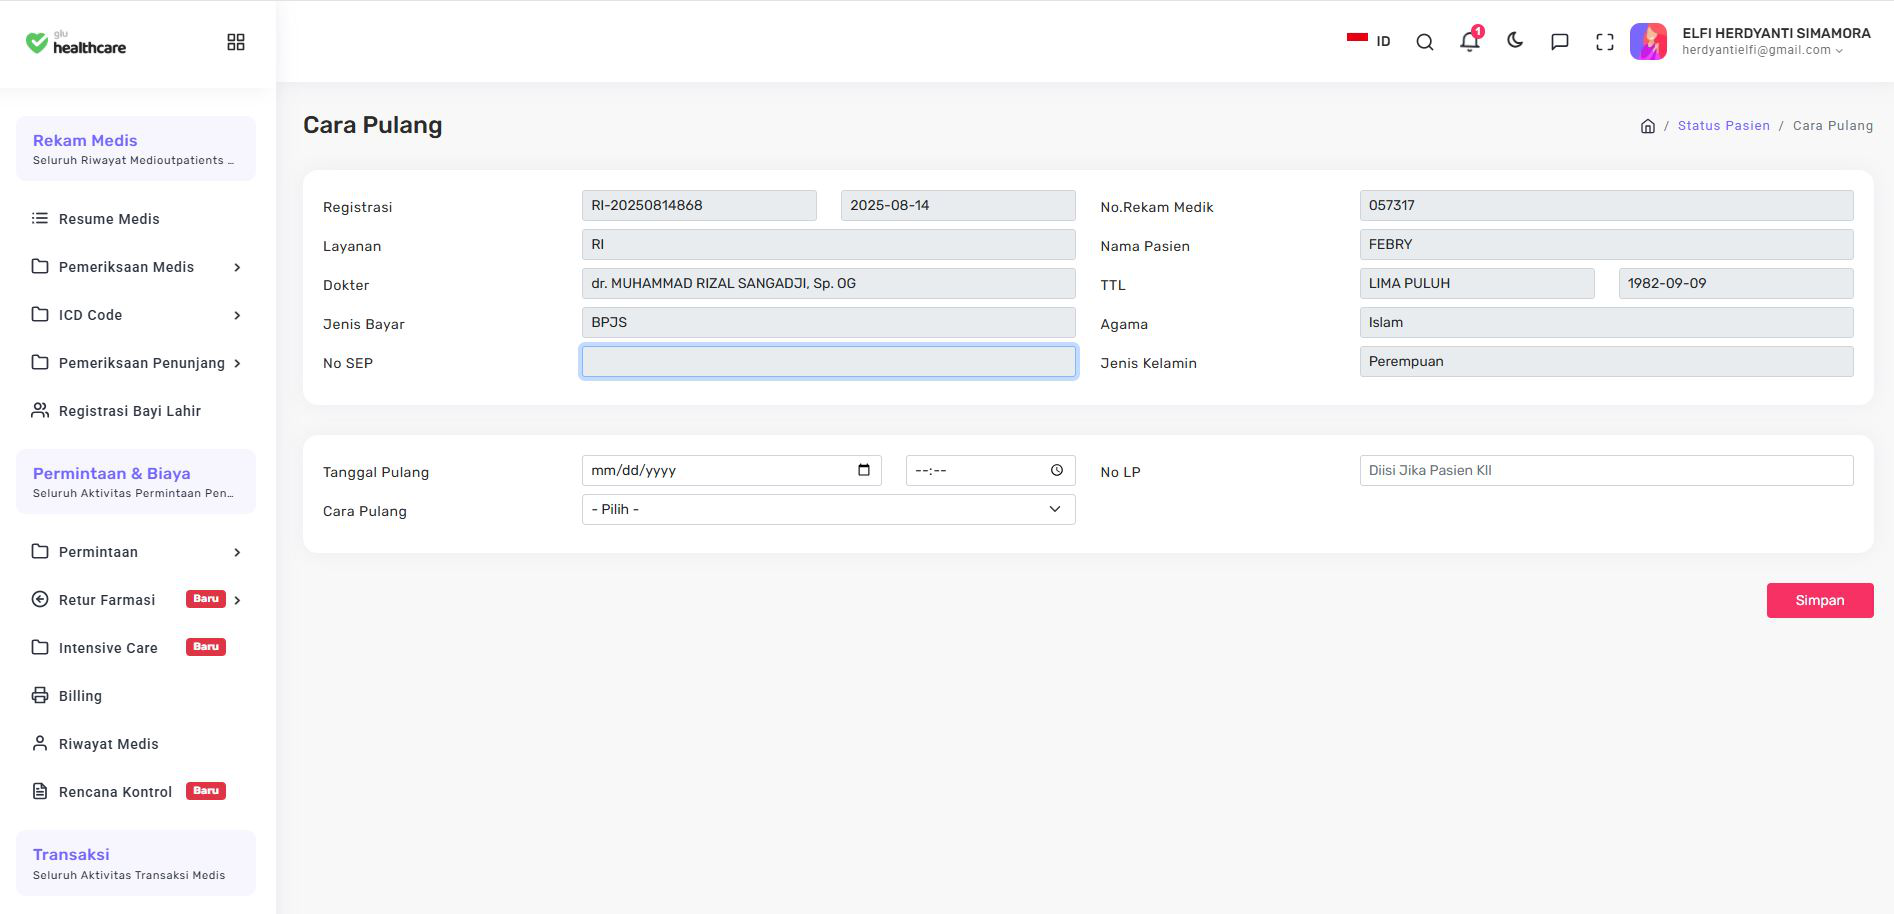Open the chat messages icon
The width and height of the screenshot is (1894, 914).
(1559, 42)
